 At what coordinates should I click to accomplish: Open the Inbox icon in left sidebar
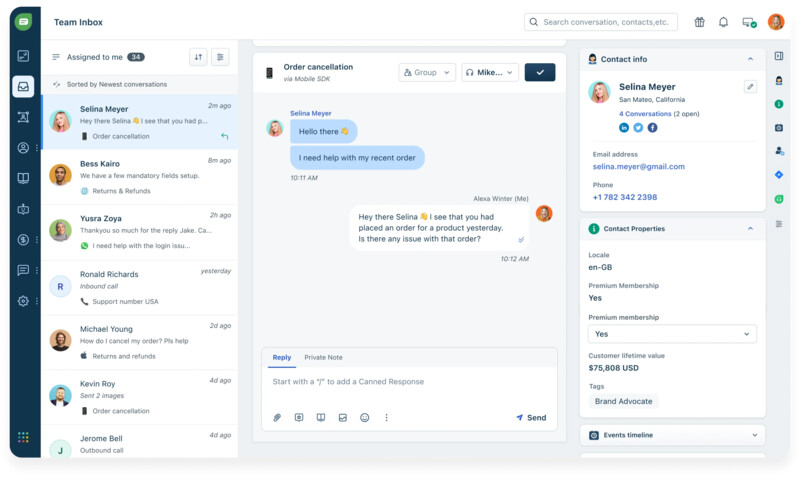point(23,86)
